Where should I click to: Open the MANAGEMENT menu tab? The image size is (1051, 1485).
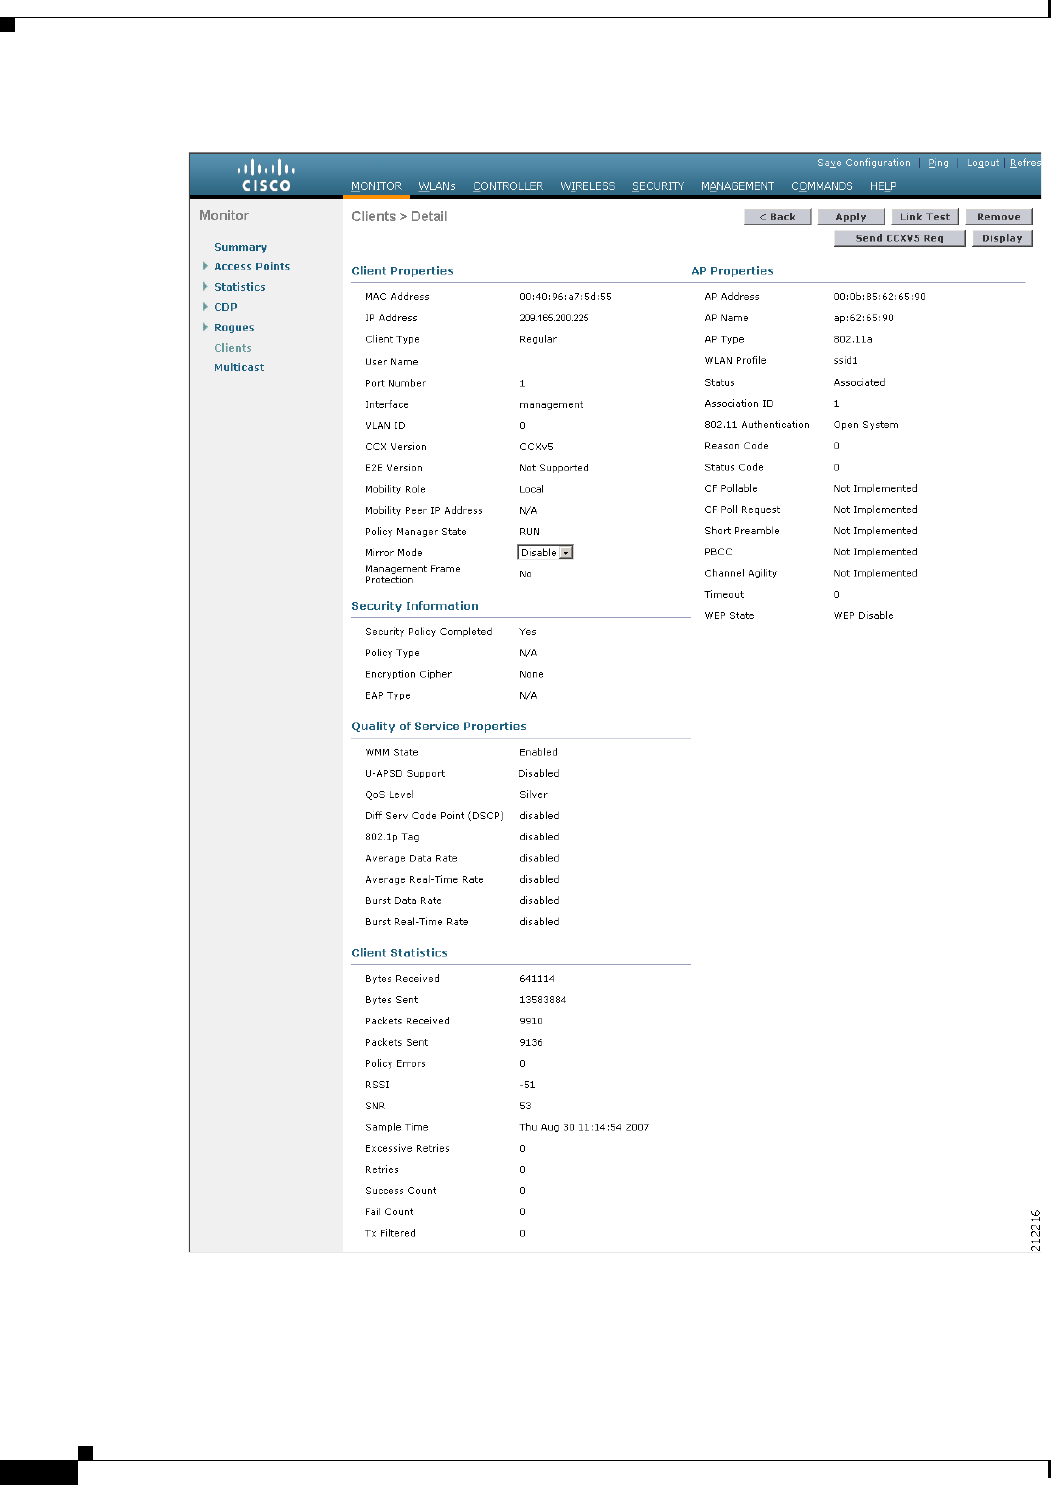pos(737,186)
